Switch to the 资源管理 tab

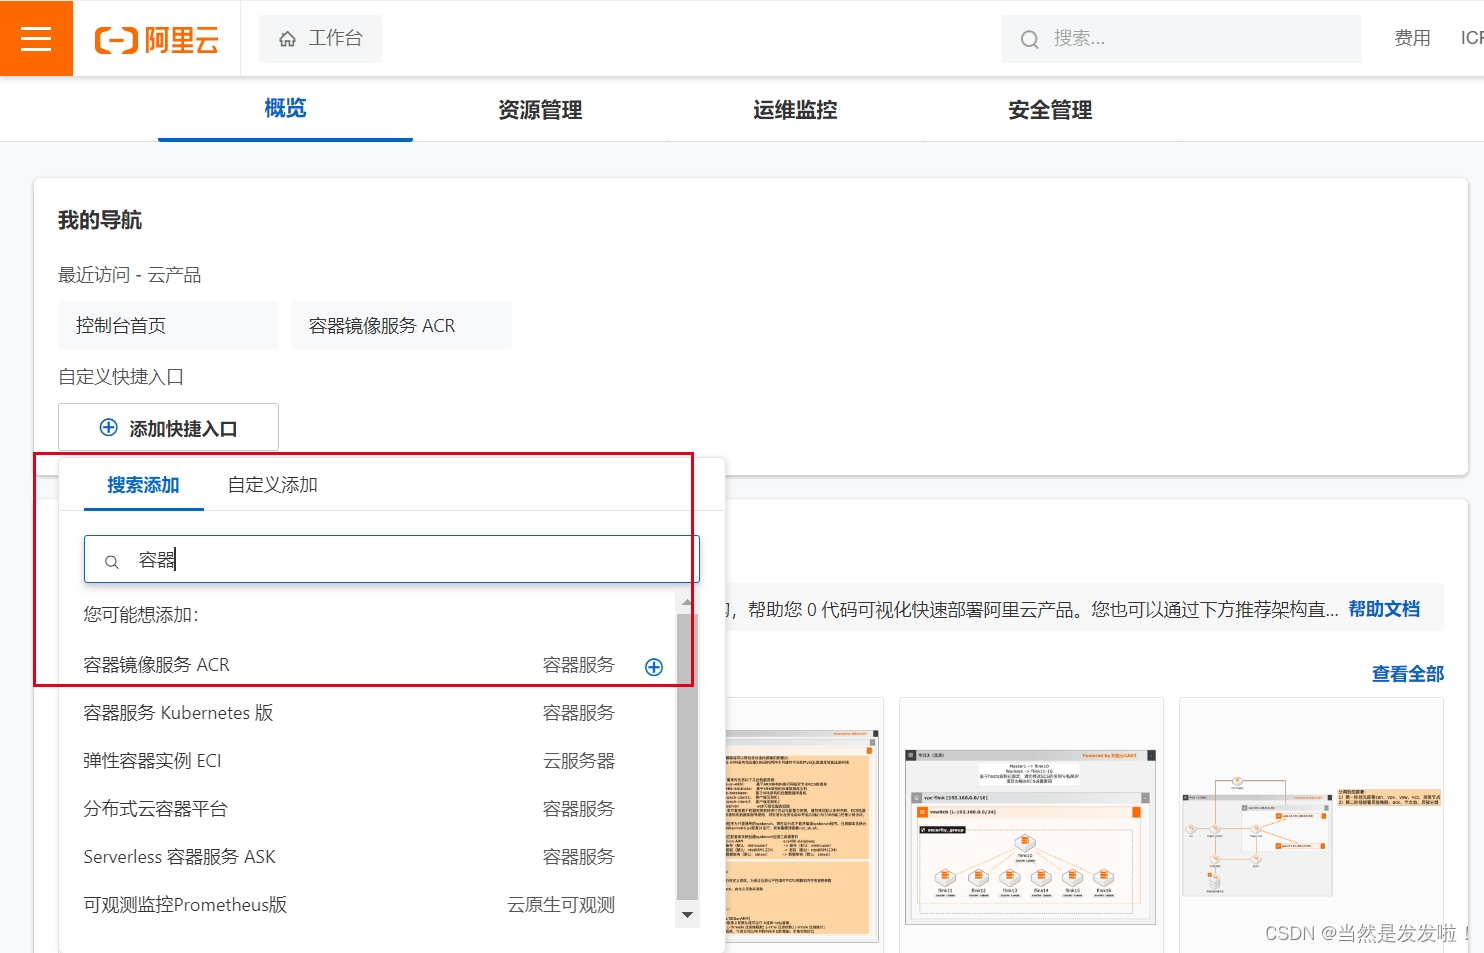pos(540,110)
